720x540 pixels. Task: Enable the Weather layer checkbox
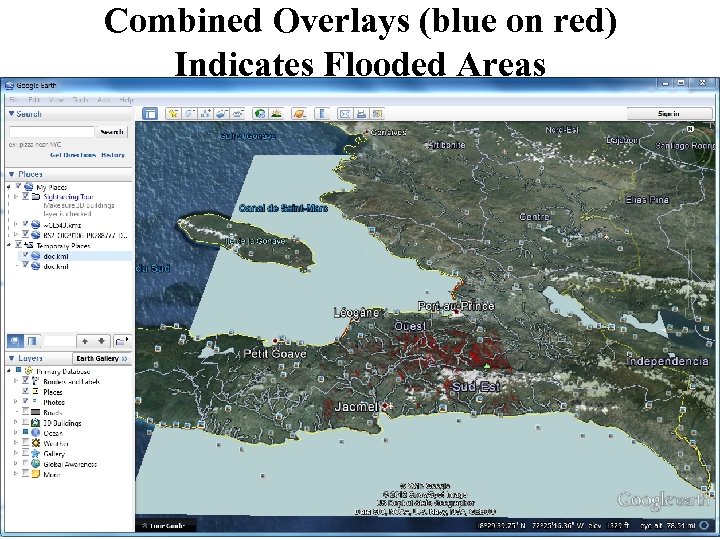click(x=26, y=443)
